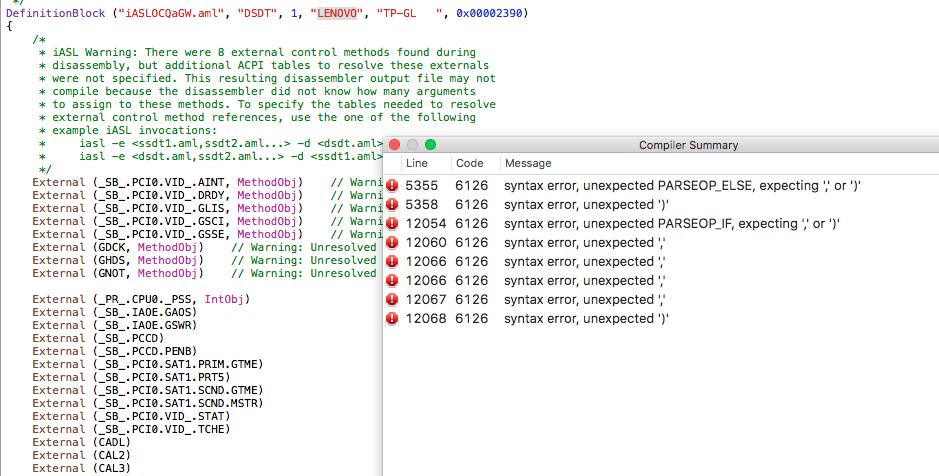The width and height of the screenshot is (939, 476).
Task: Place cursor on IntObj in _PSS line
Action: coord(223,299)
